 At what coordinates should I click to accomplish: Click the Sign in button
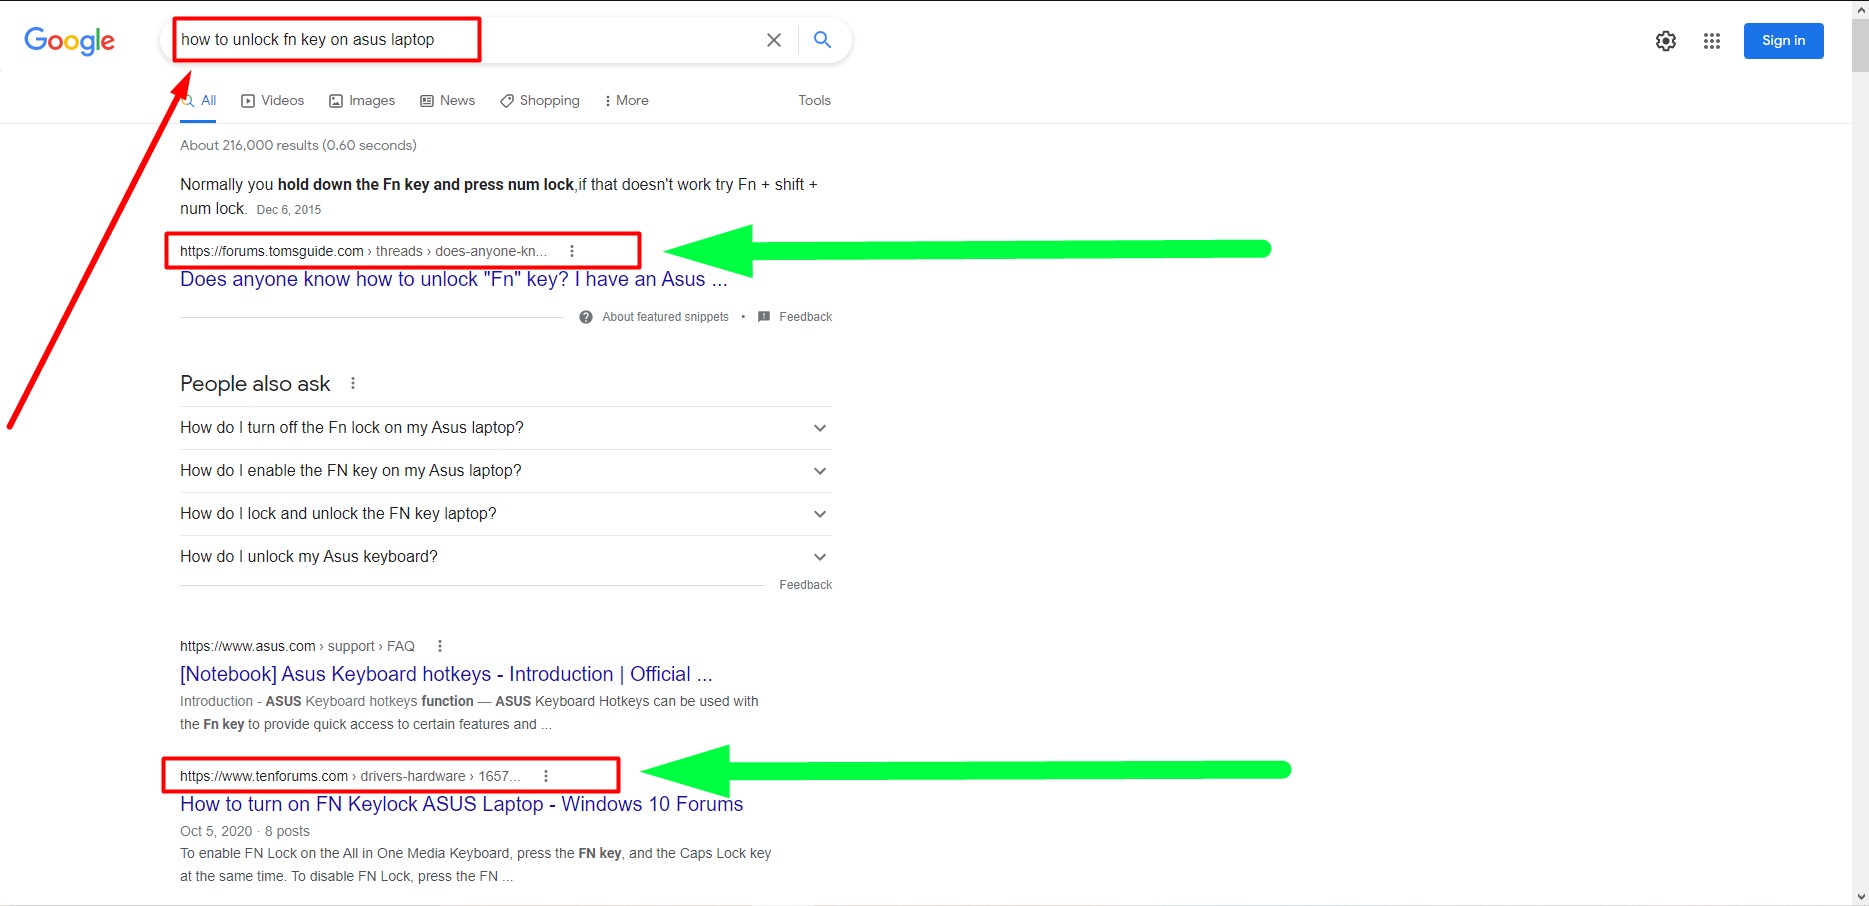(x=1783, y=41)
